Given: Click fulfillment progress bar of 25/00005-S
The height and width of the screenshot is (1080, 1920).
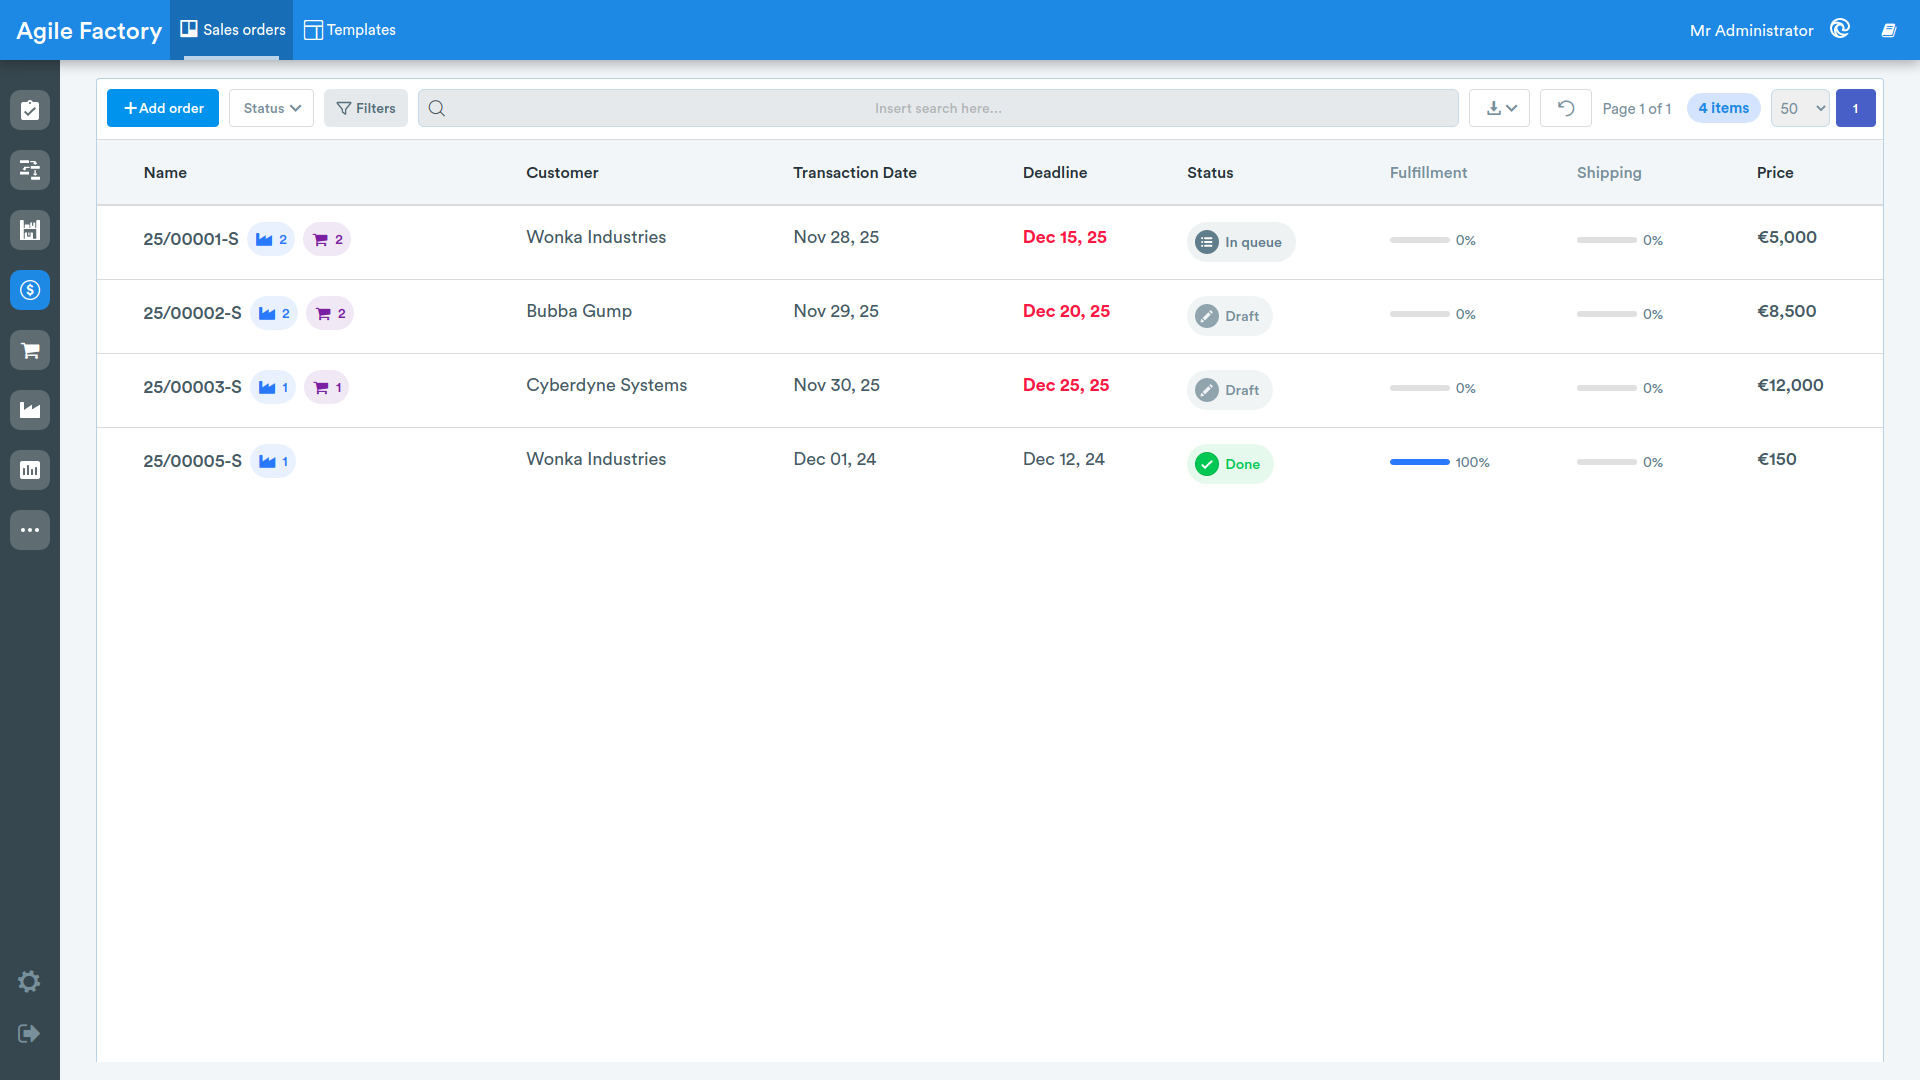Looking at the screenshot, I should 1420,462.
